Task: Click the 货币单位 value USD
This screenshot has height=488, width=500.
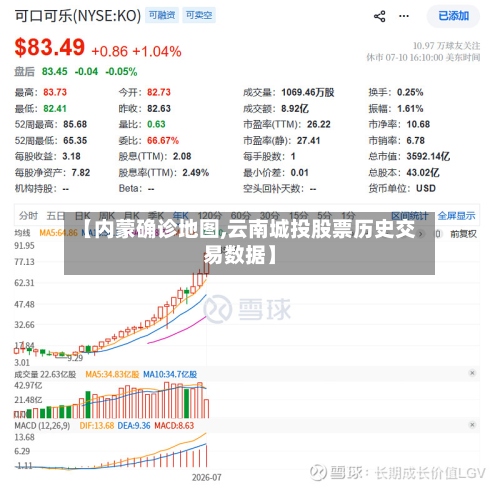Action: (x=426, y=189)
